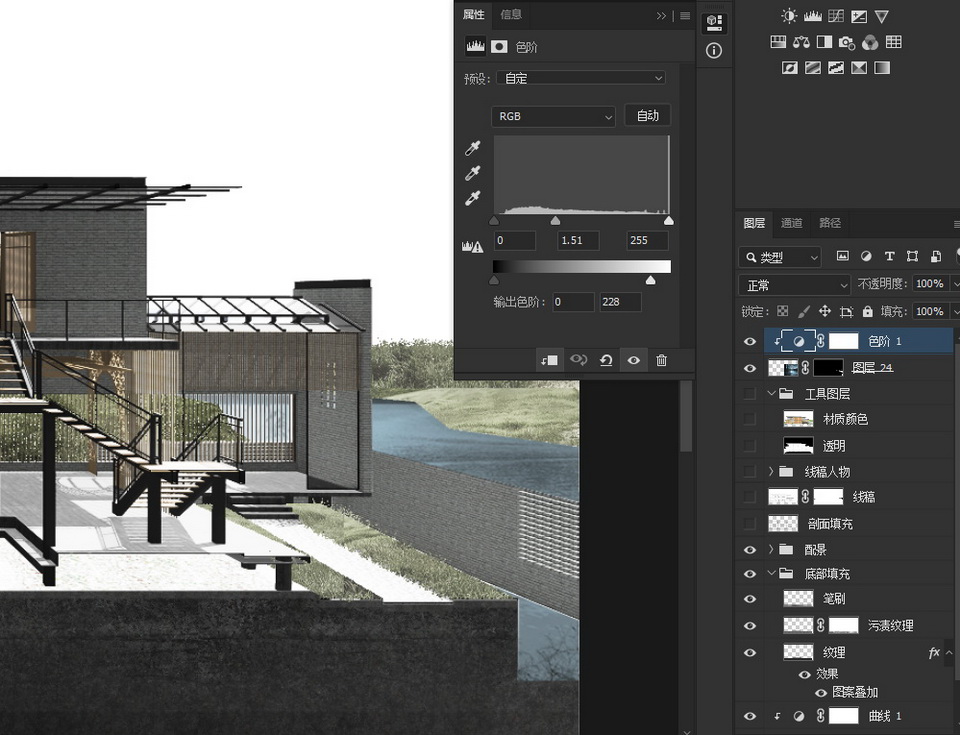Screen dimensions: 960x735
Task: Click the Channel Mixer adjustment icon
Action: point(870,42)
